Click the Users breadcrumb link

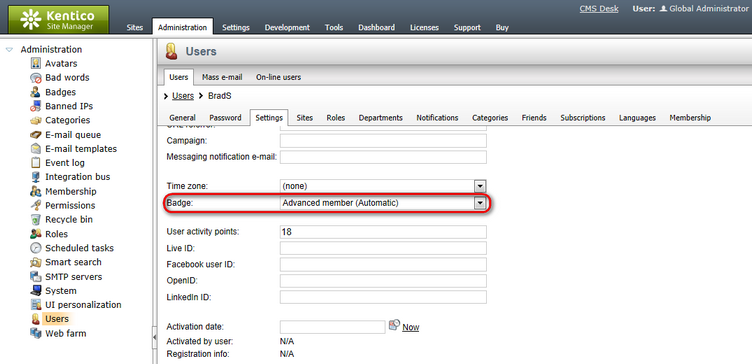click(x=183, y=96)
